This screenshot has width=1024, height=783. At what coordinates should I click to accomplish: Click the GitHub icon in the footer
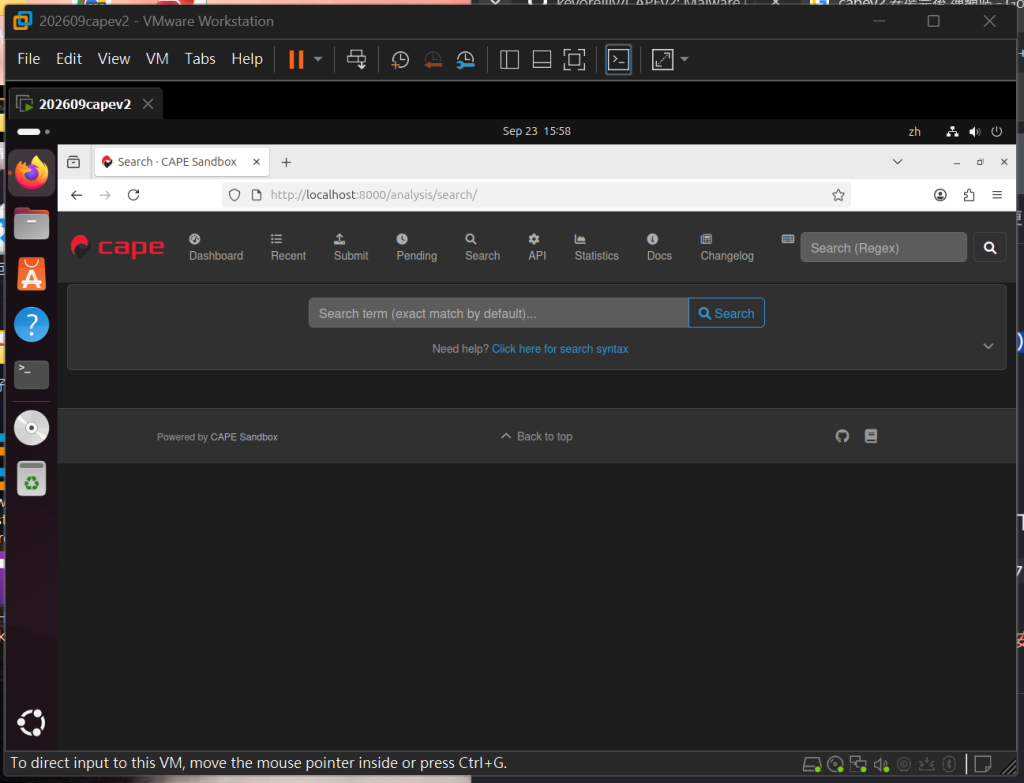pyautogui.click(x=842, y=436)
